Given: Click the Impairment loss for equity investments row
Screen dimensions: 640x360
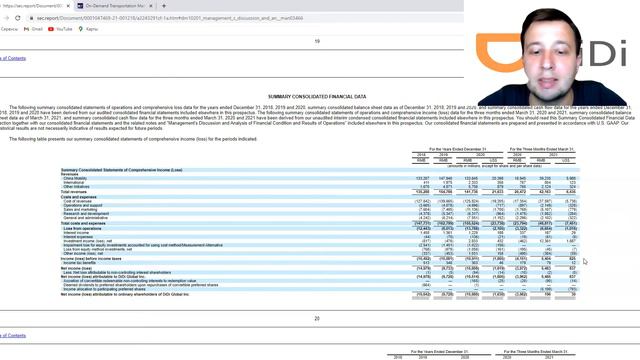Looking at the screenshot, I should 143,245.
